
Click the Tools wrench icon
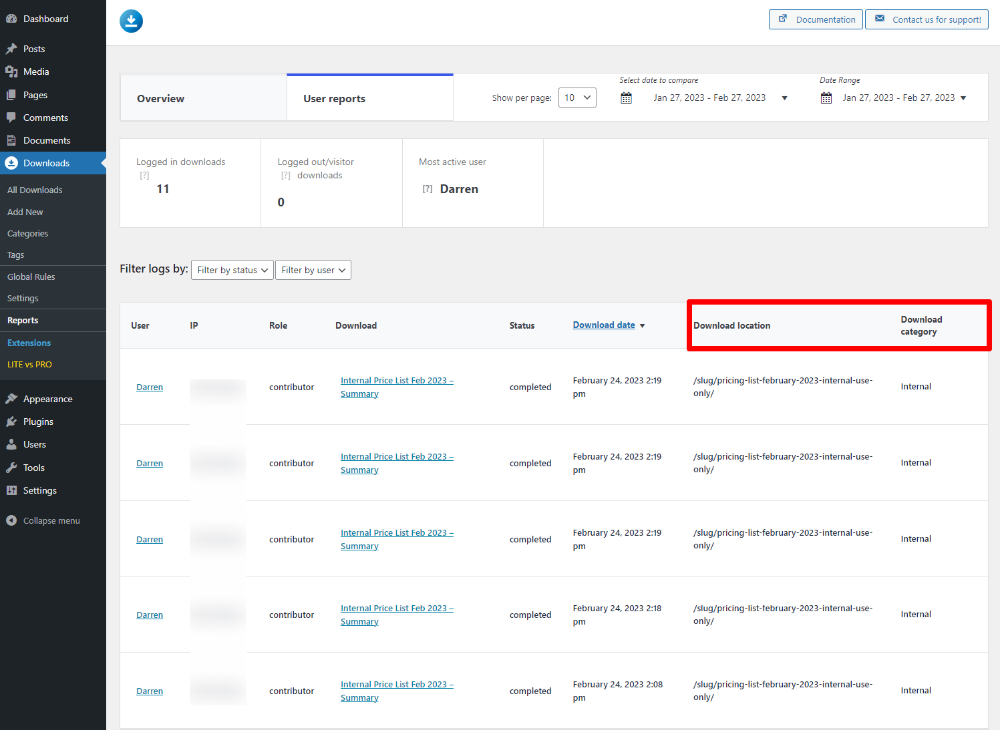click(11, 467)
